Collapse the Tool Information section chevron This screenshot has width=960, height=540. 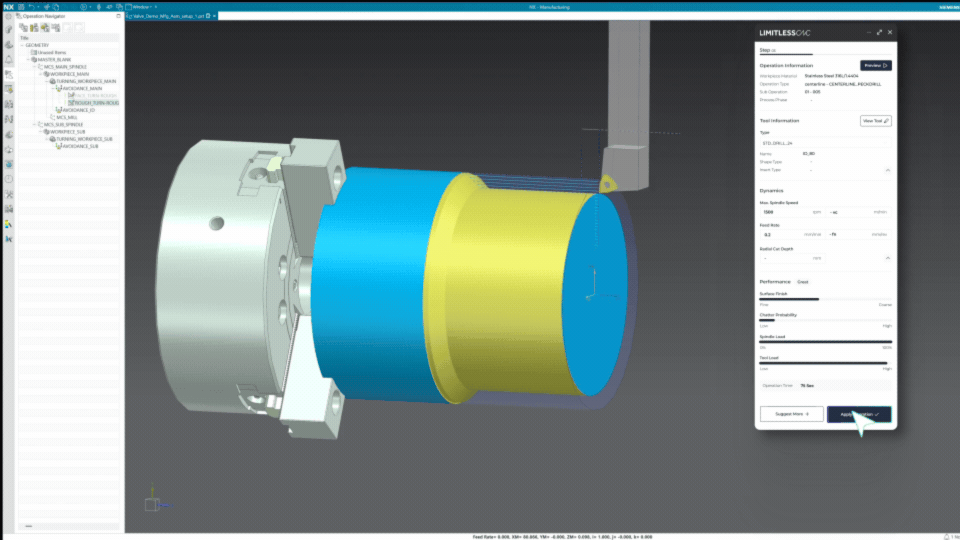coord(888,170)
